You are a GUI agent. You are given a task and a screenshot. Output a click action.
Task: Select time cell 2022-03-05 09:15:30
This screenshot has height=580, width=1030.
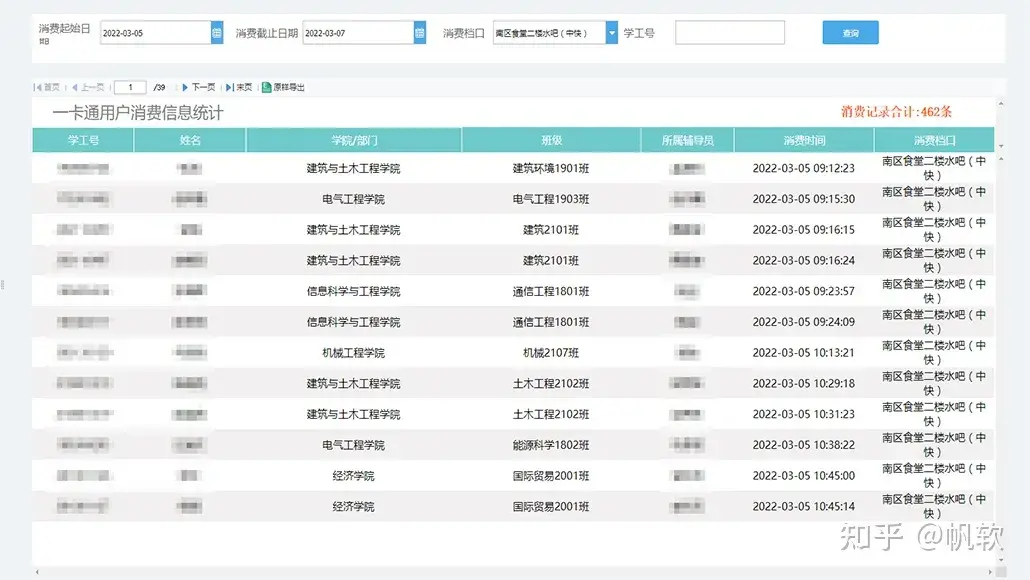tap(803, 199)
